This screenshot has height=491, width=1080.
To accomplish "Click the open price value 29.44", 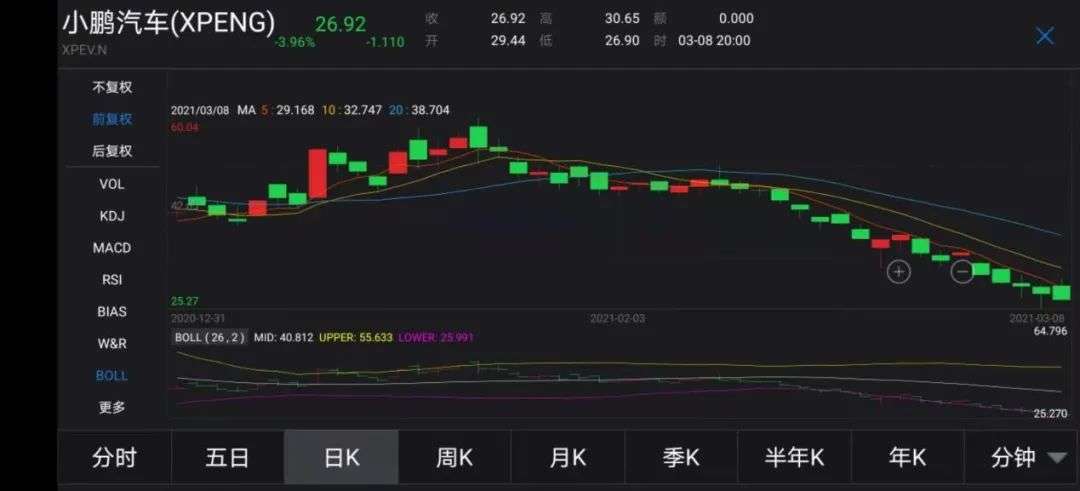I will click(508, 41).
